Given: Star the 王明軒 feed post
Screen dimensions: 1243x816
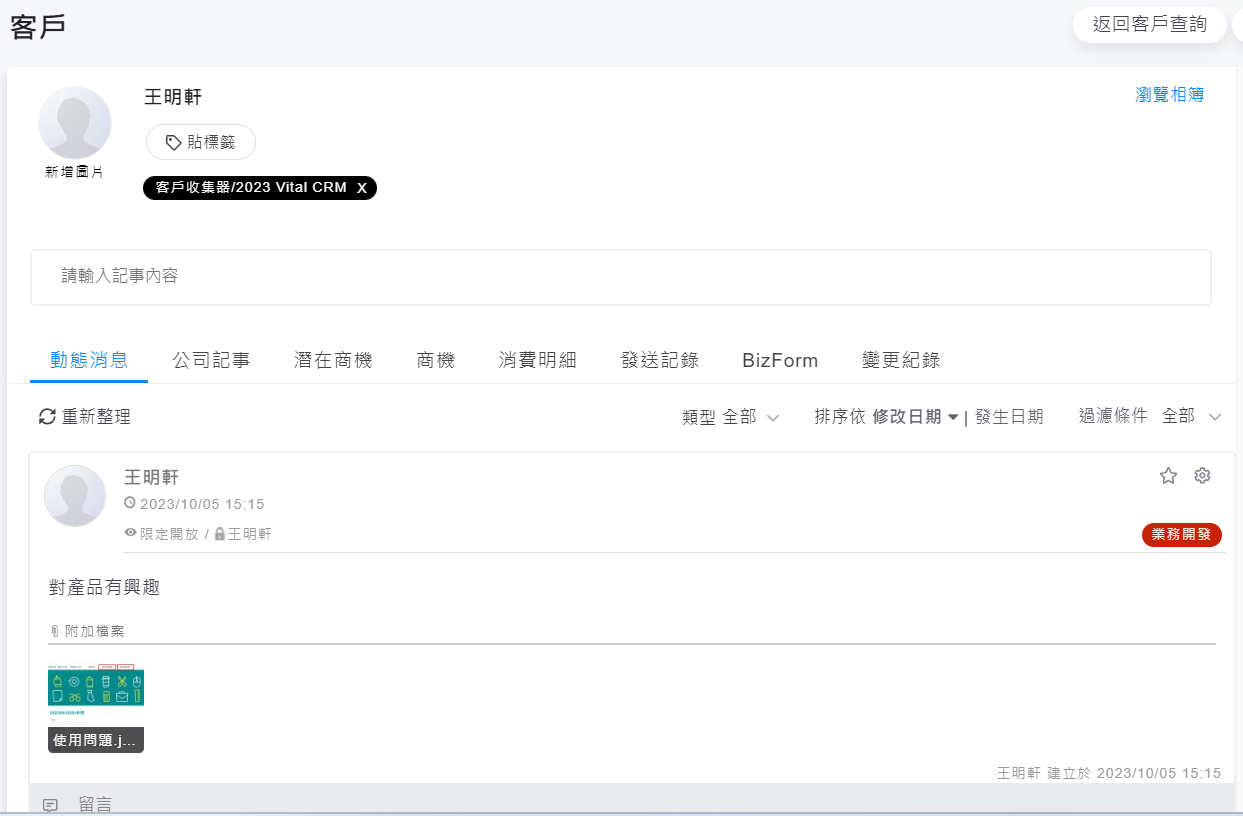Looking at the screenshot, I should 1168,476.
